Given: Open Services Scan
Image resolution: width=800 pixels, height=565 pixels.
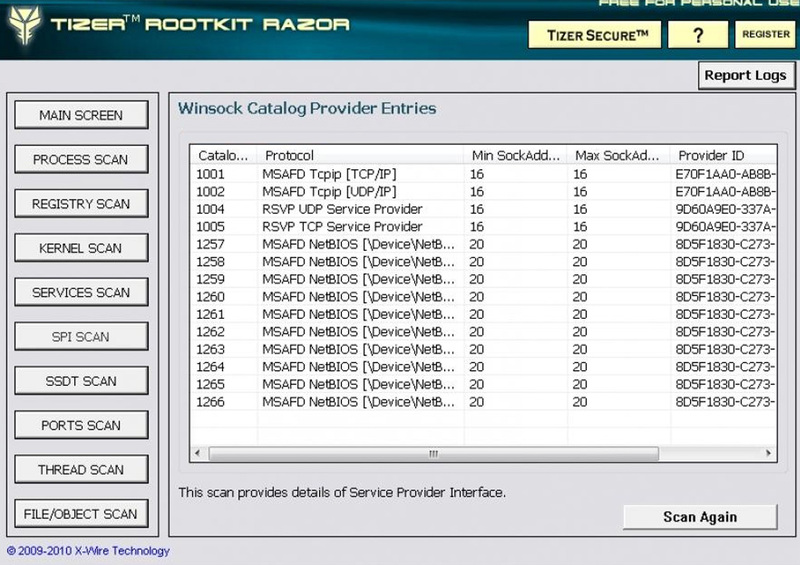Looking at the screenshot, I should (x=81, y=292).
